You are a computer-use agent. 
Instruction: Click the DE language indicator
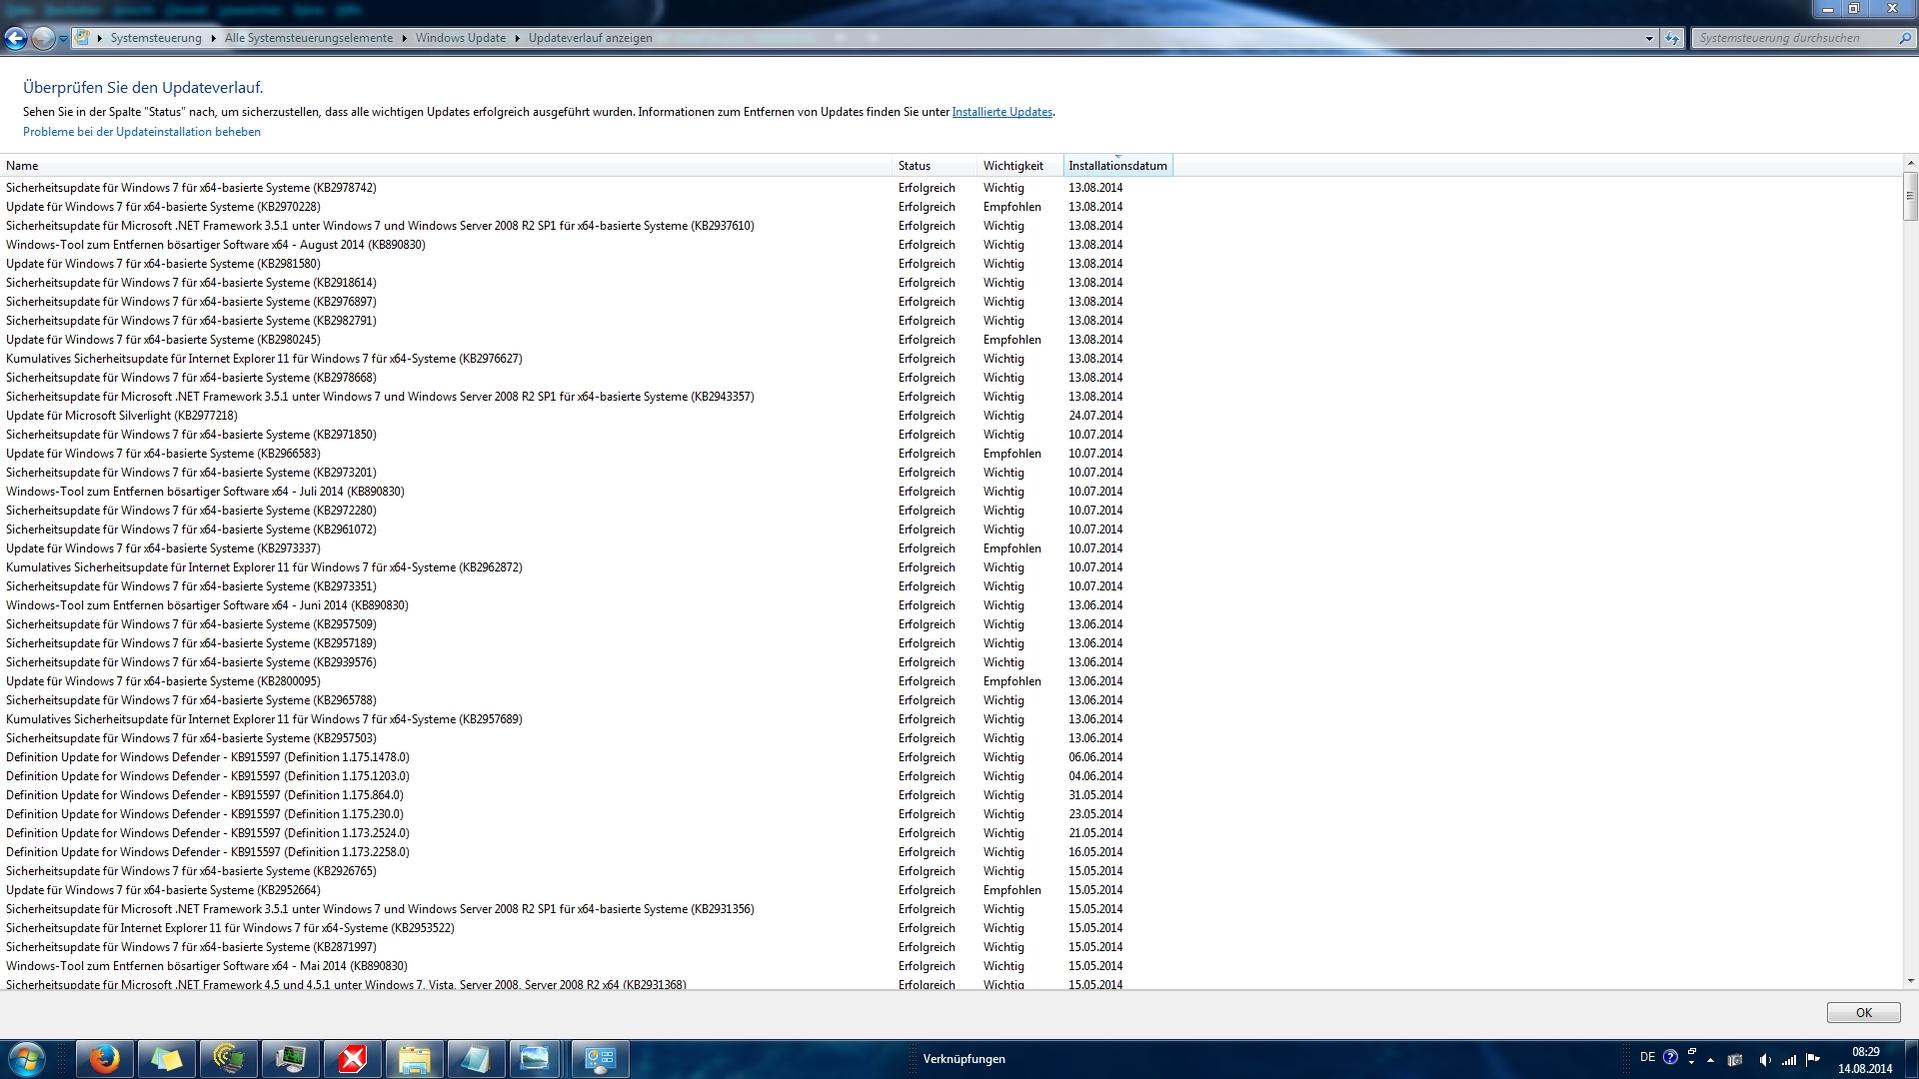(x=1647, y=1057)
